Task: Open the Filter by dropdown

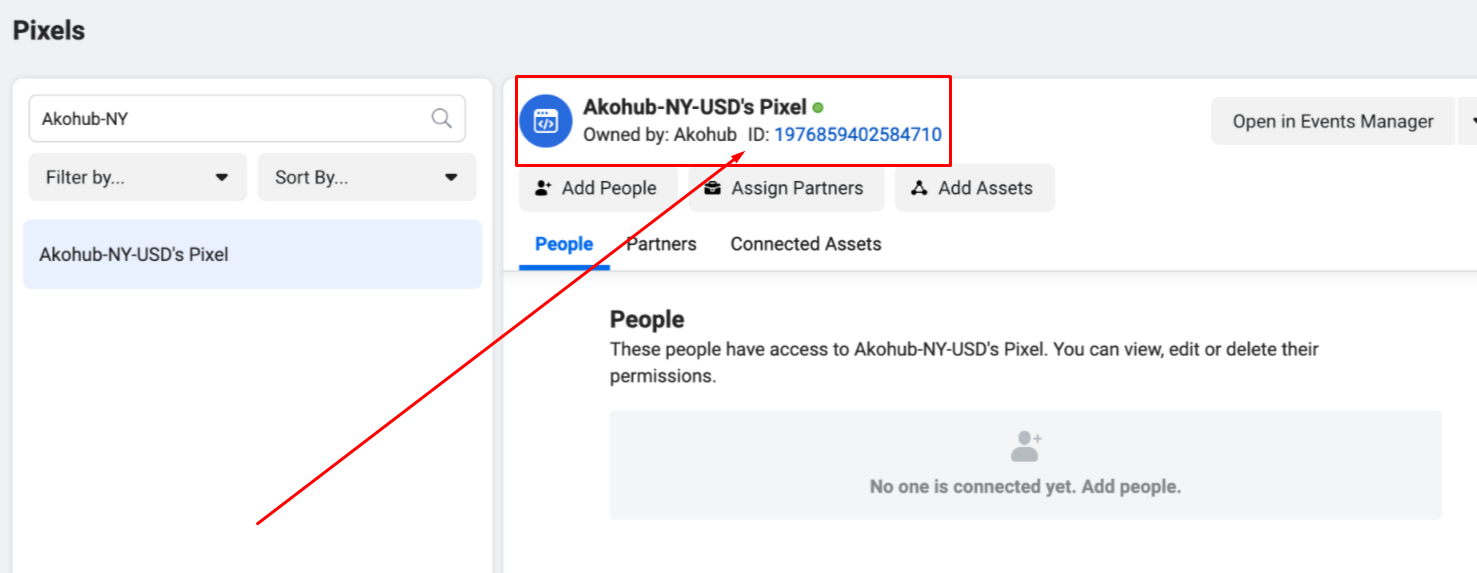Action: tap(137, 177)
